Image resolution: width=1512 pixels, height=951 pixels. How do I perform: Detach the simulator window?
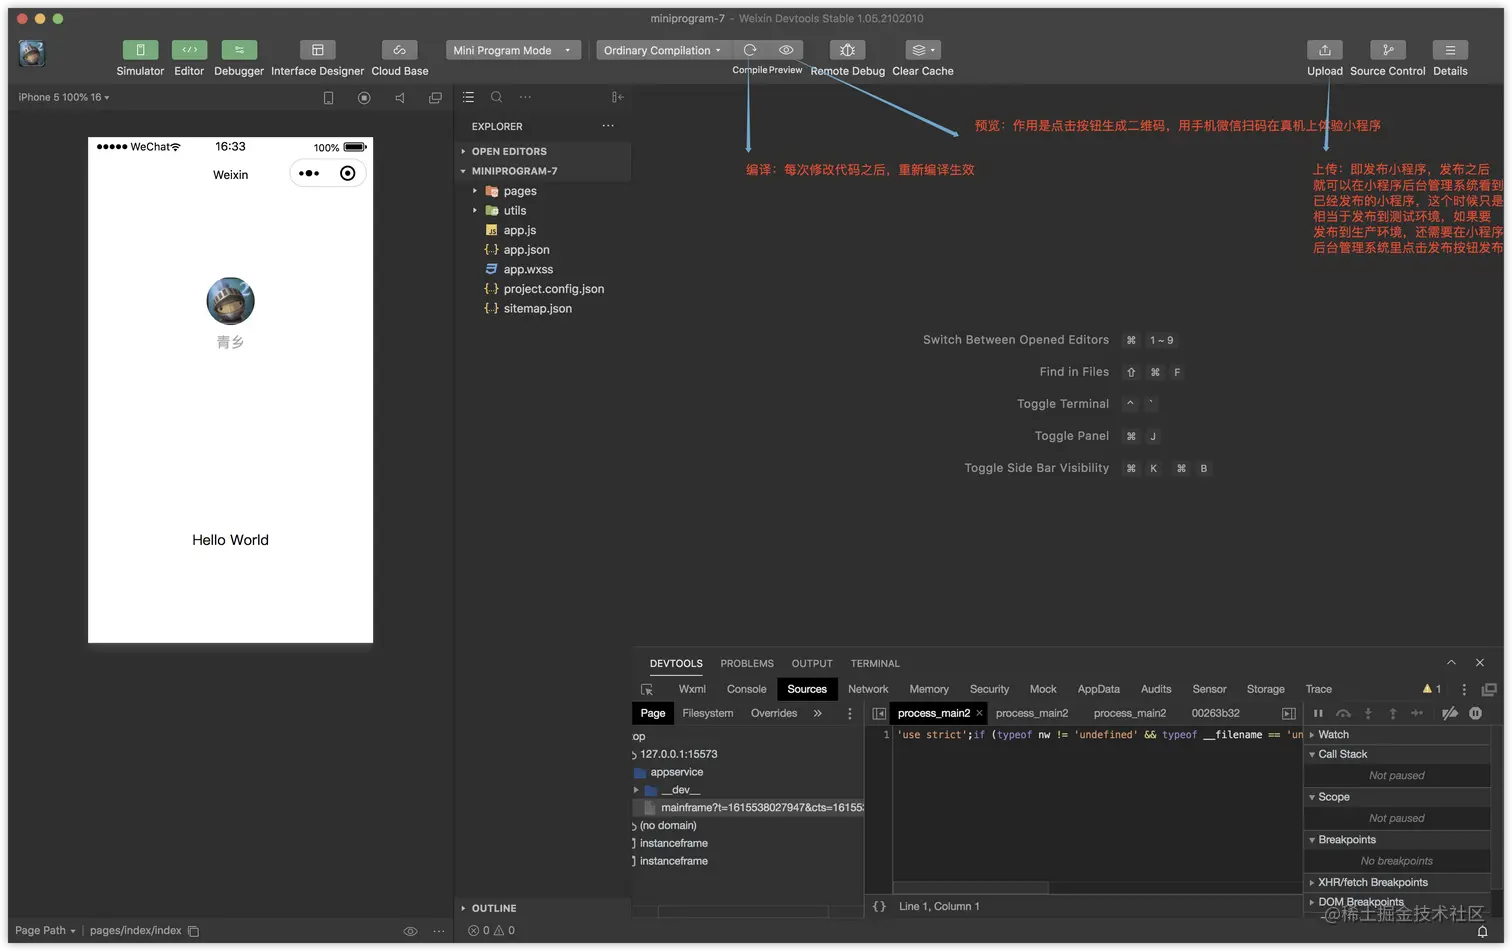pyautogui.click(x=435, y=98)
